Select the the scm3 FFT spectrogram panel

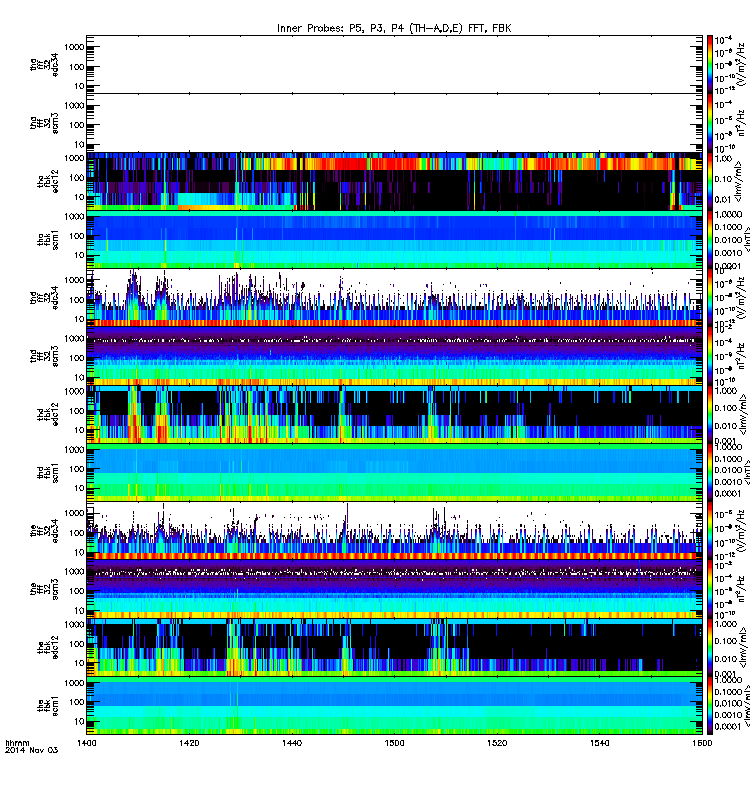[394, 588]
